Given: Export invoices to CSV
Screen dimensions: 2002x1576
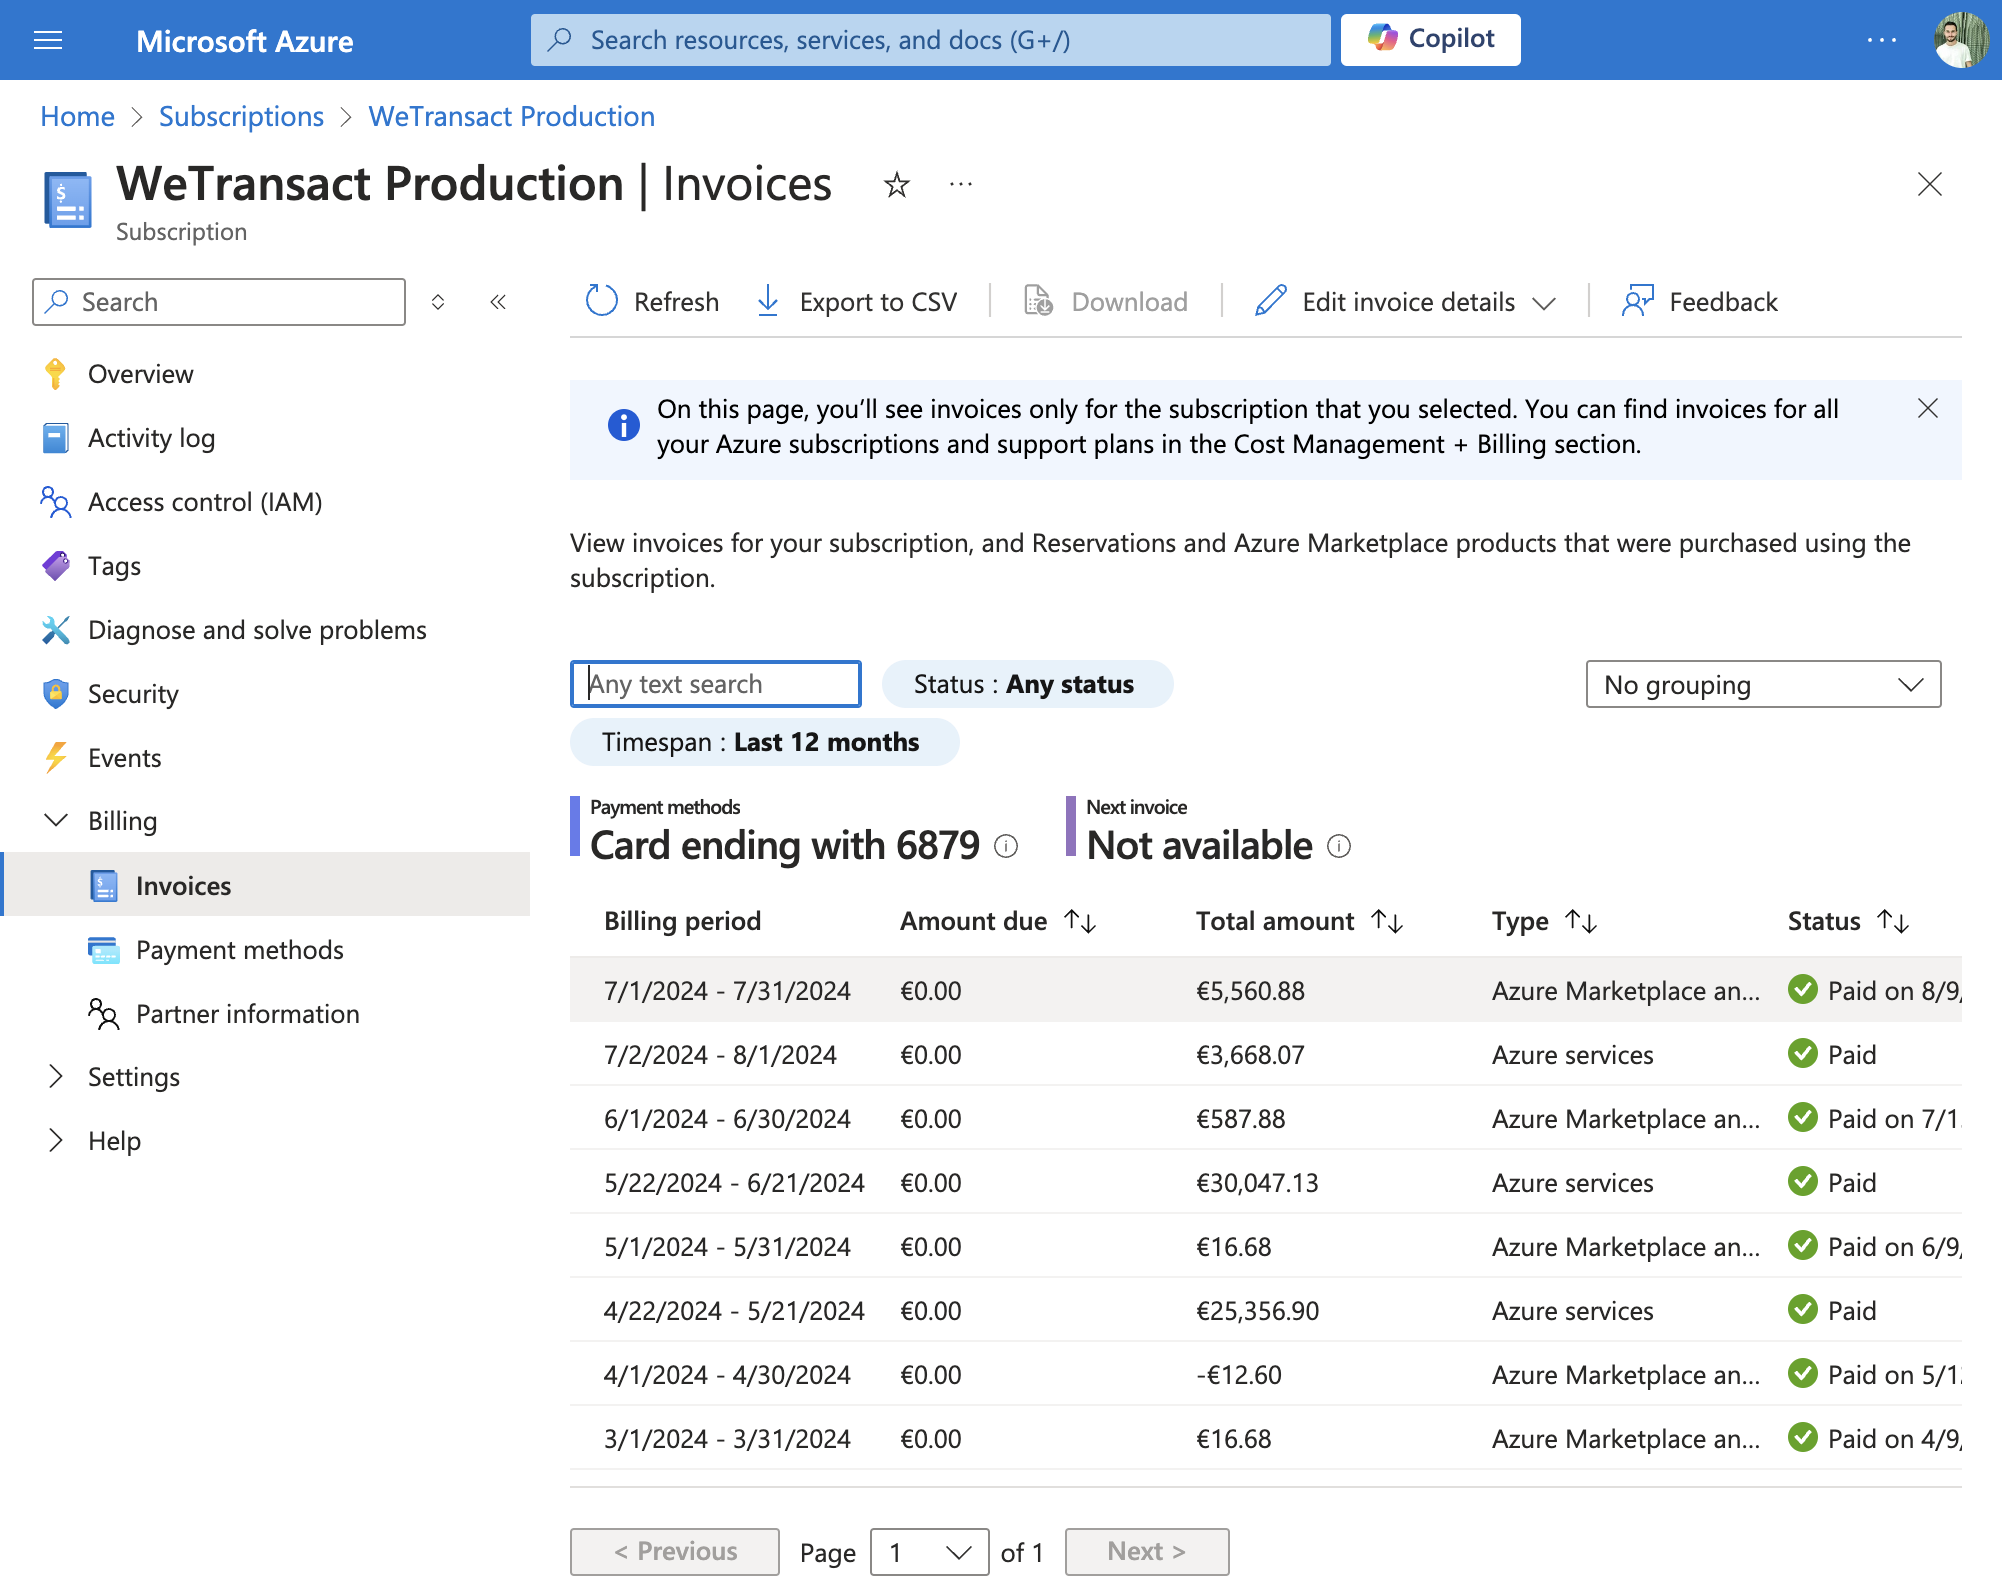Looking at the screenshot, I should [x=857, y=301].
